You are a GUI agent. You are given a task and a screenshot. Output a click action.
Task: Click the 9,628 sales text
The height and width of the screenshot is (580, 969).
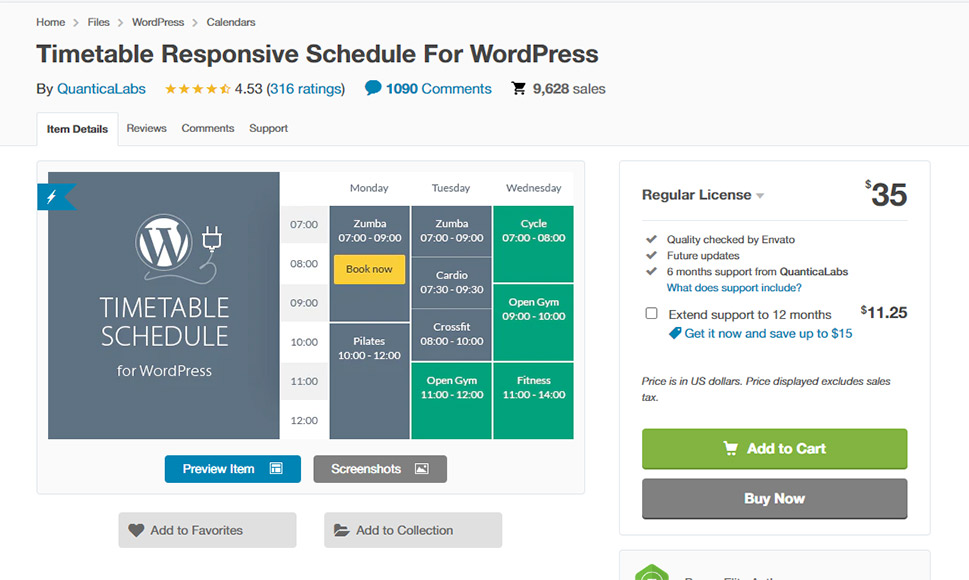569,89
